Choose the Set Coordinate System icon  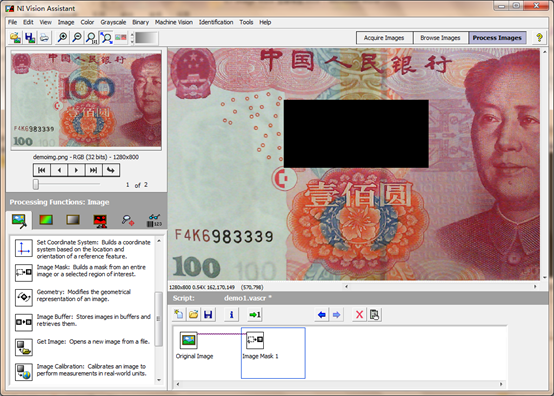coord(24,248)
